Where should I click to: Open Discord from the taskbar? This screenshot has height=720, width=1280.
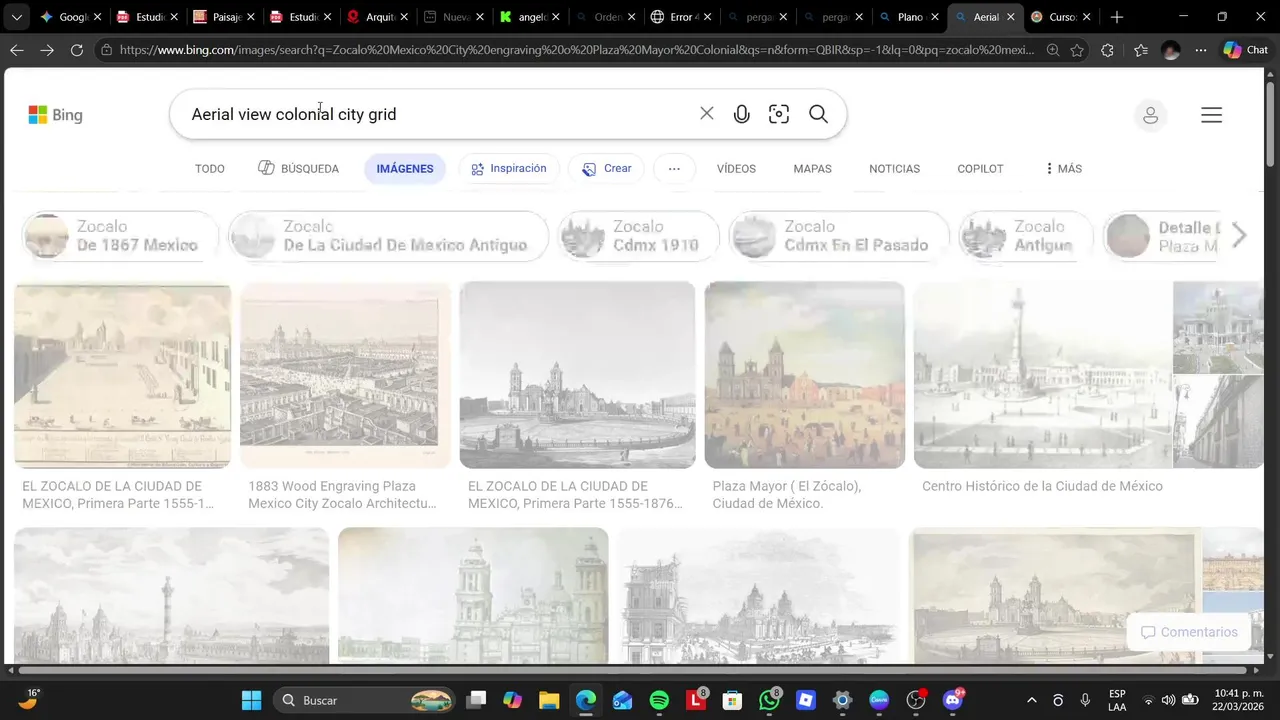coord(952,700)
